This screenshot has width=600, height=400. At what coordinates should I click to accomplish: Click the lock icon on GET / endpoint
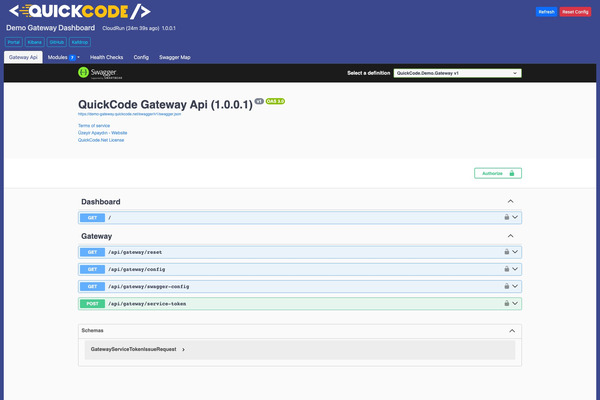(507, 217)
